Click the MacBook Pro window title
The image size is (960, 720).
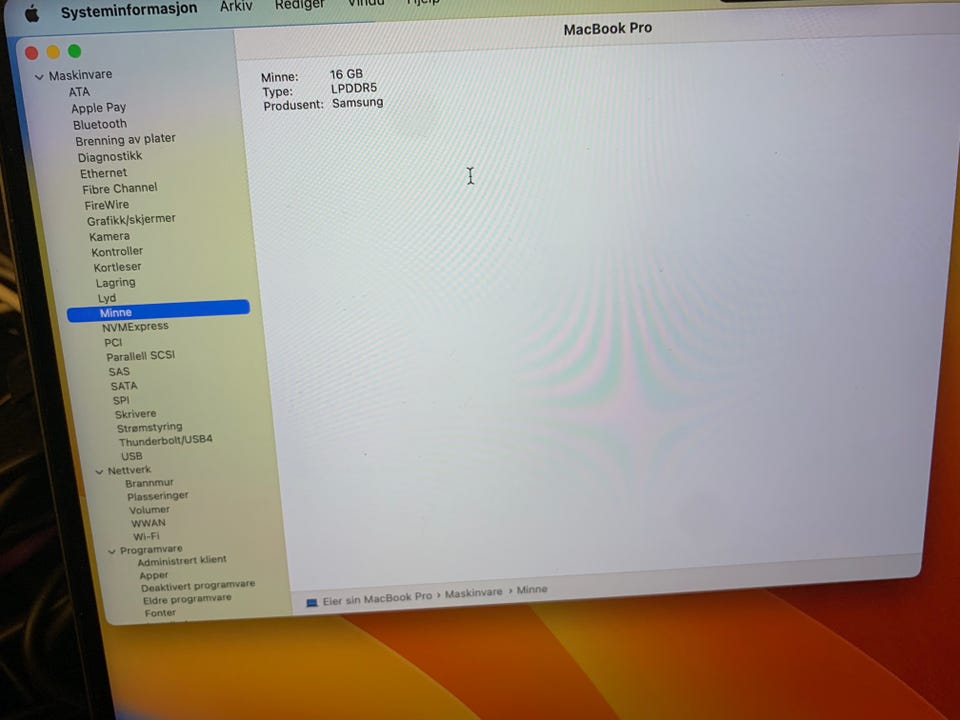click(x=607, y=29)
